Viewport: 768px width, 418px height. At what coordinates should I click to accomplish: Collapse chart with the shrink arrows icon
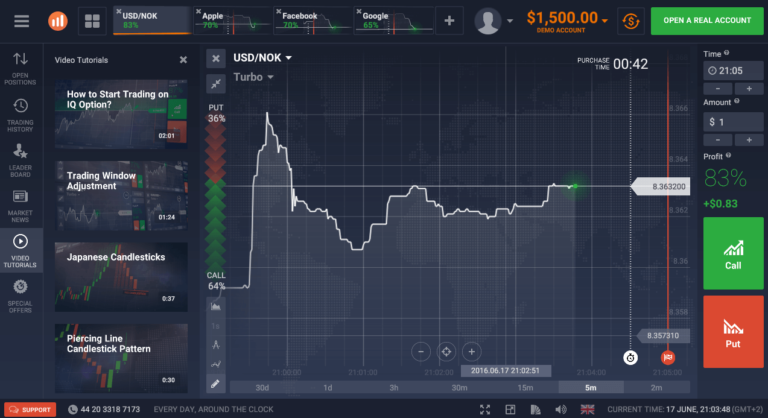point(216,84)
